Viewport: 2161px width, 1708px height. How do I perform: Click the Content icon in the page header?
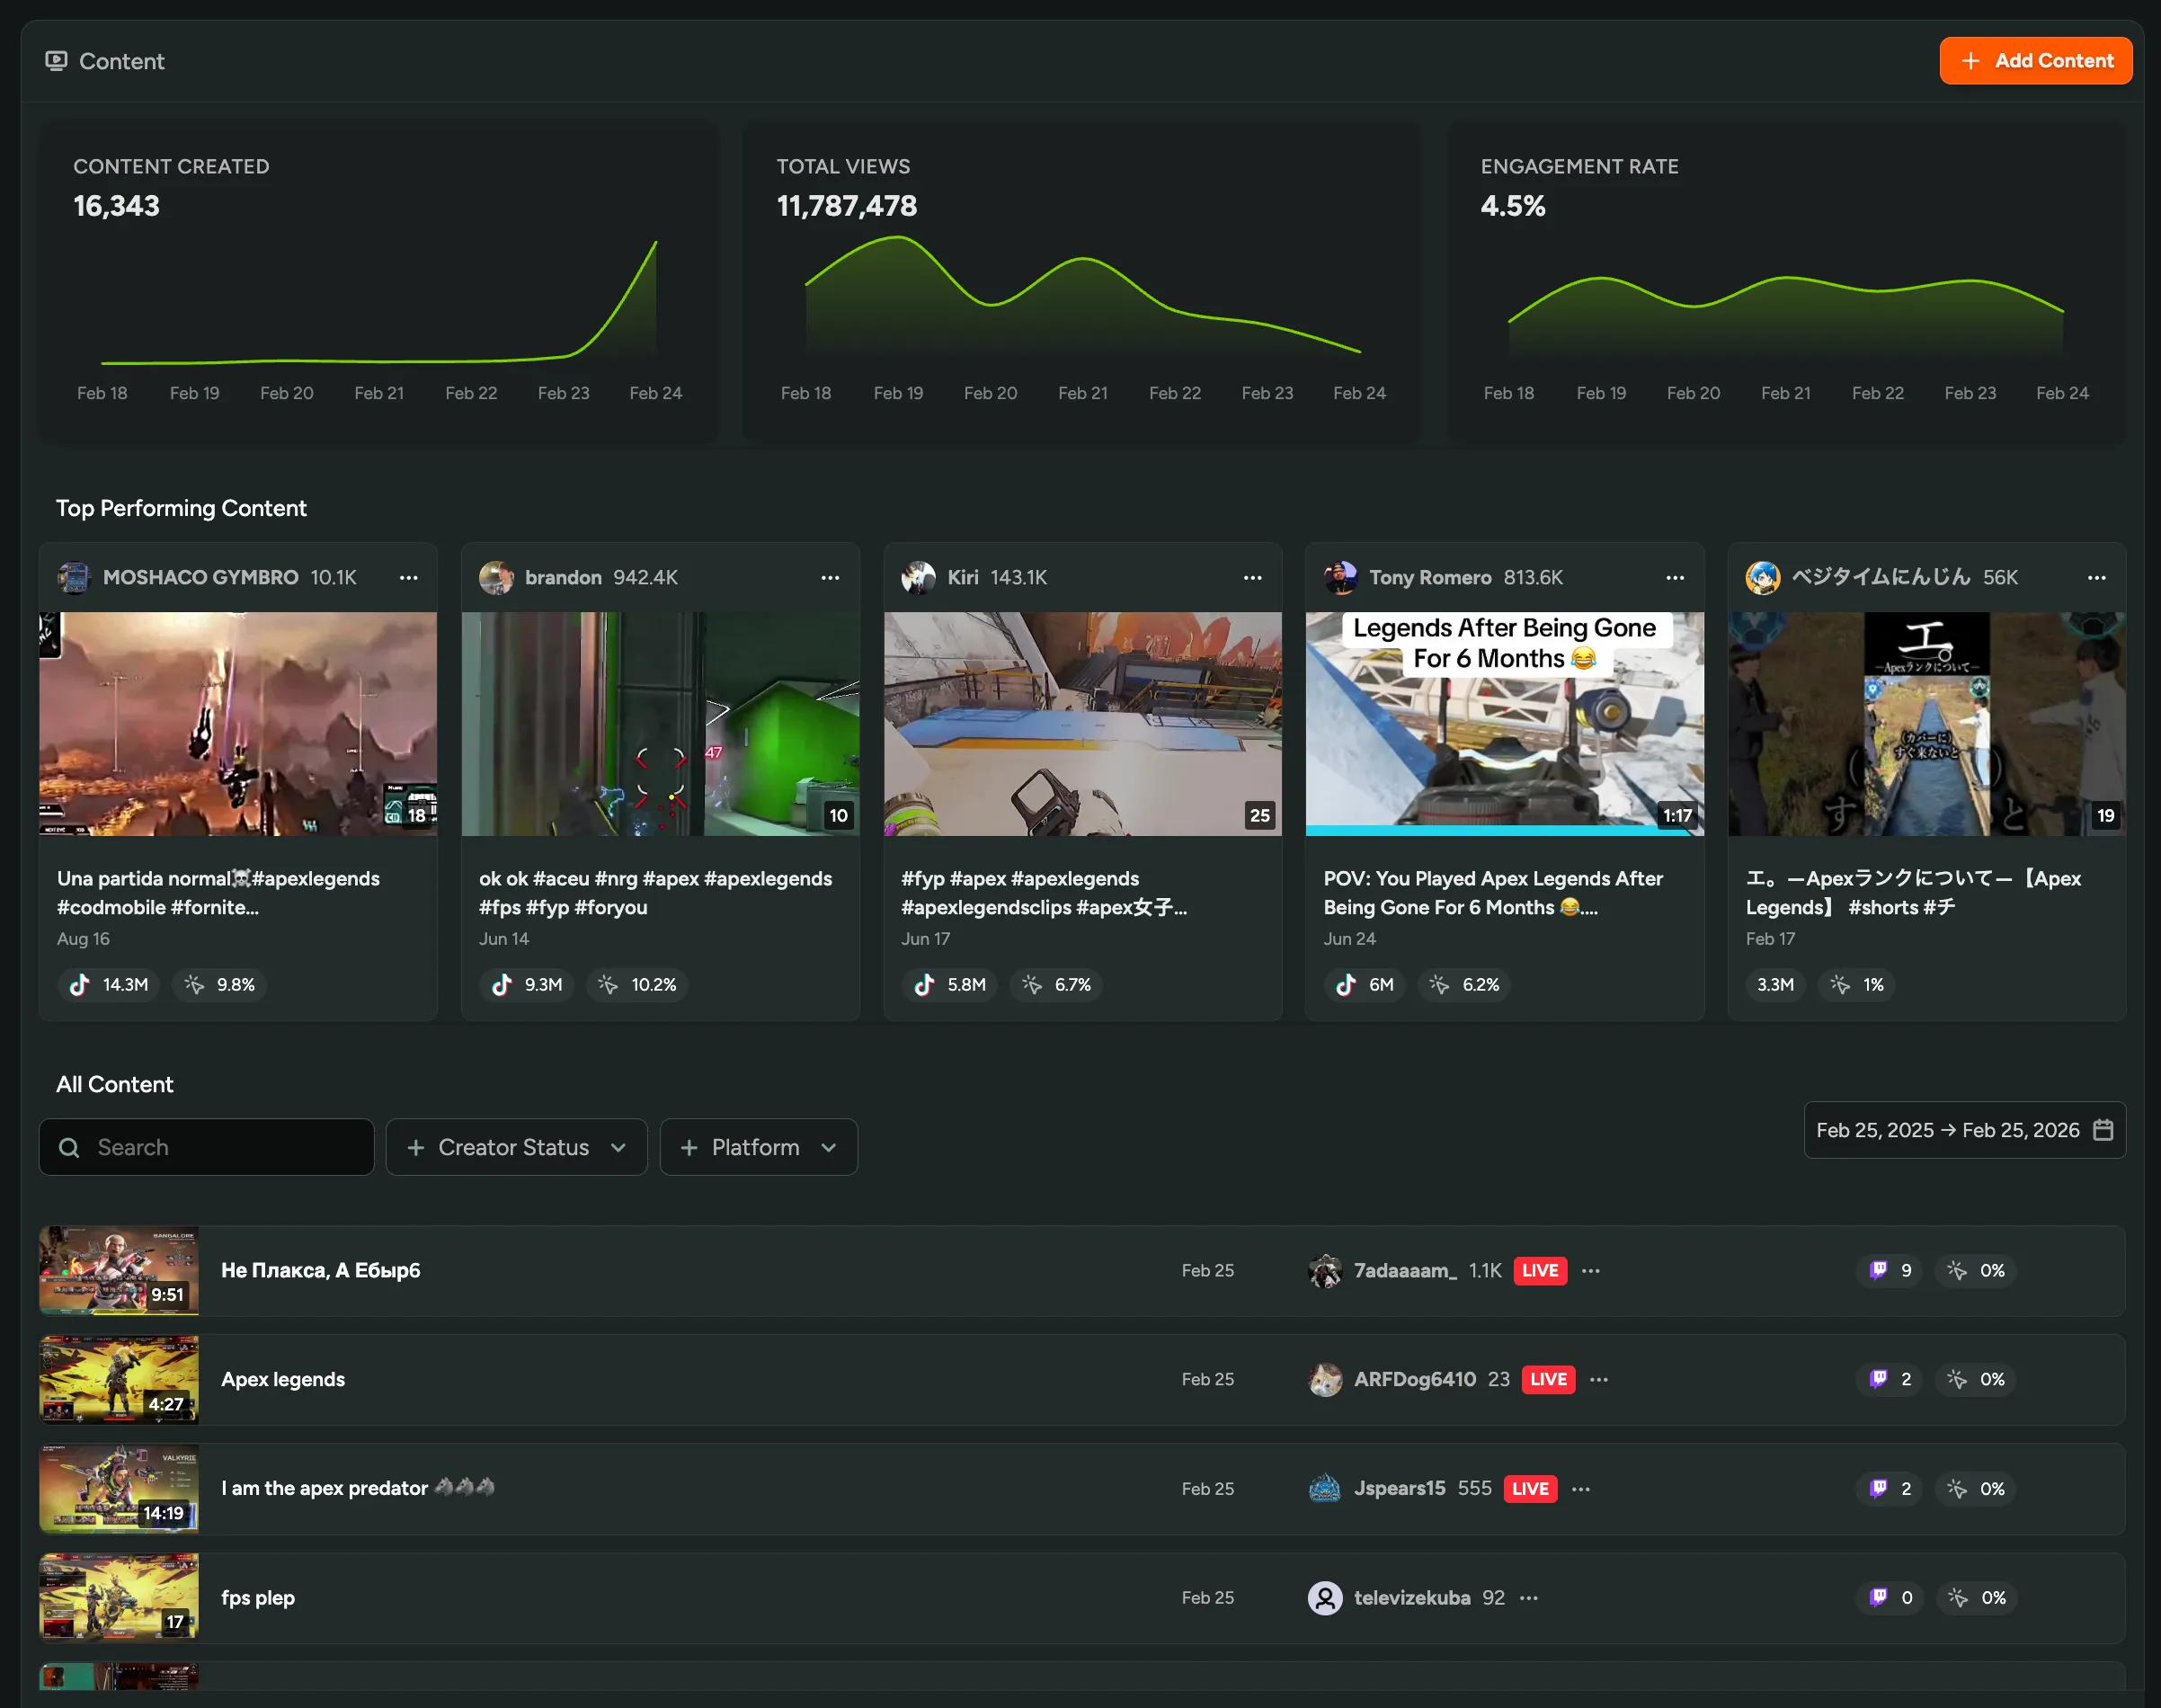pyautogui.click(x=57, y=61)
